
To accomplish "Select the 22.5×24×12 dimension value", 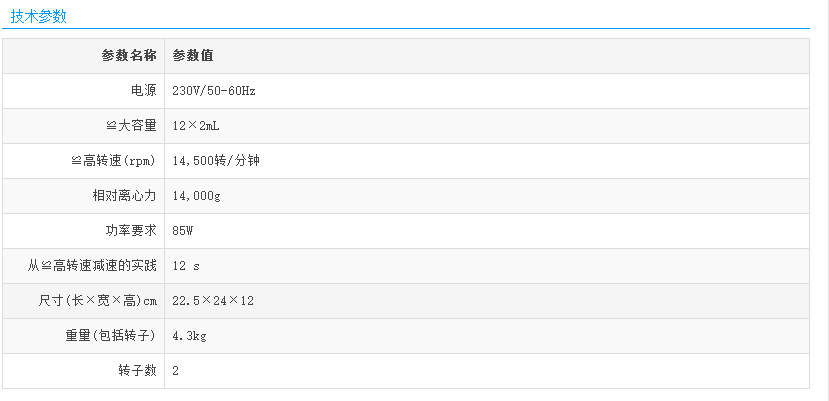I will (213, 301).
